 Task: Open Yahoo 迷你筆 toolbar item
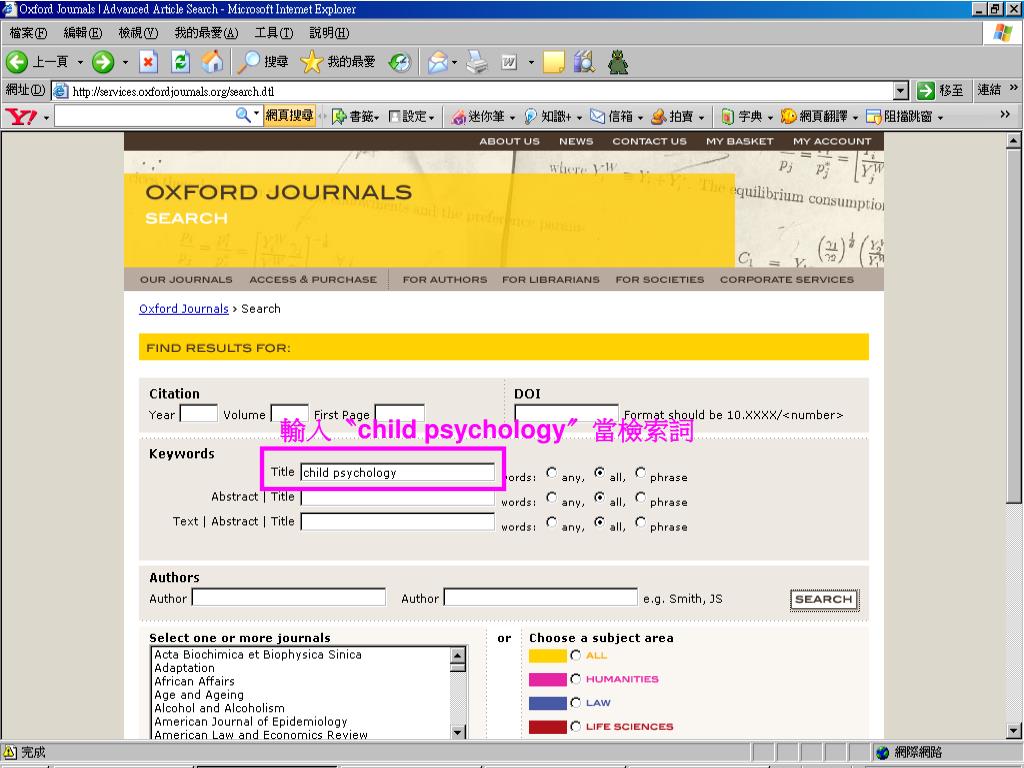tap(483, 116)
